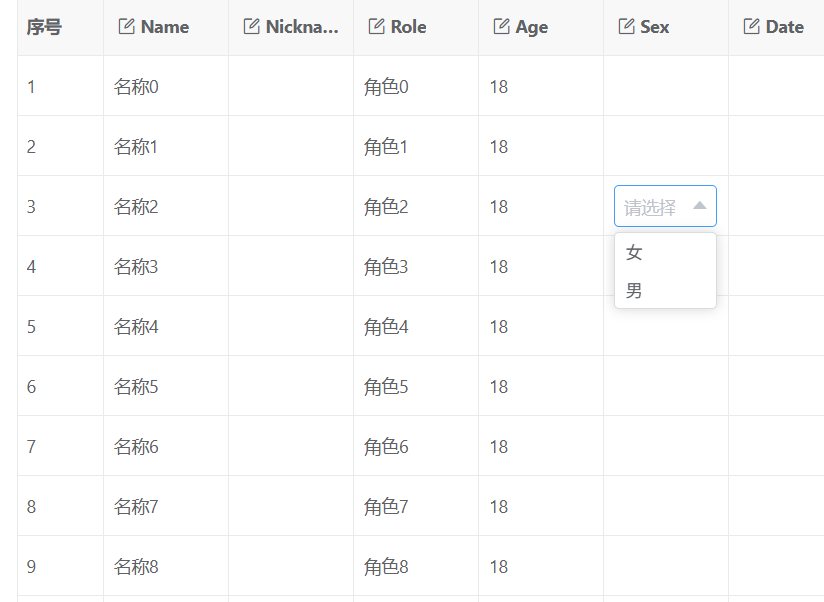Select 女 from the dropdown list

click(x=665, y=253)
